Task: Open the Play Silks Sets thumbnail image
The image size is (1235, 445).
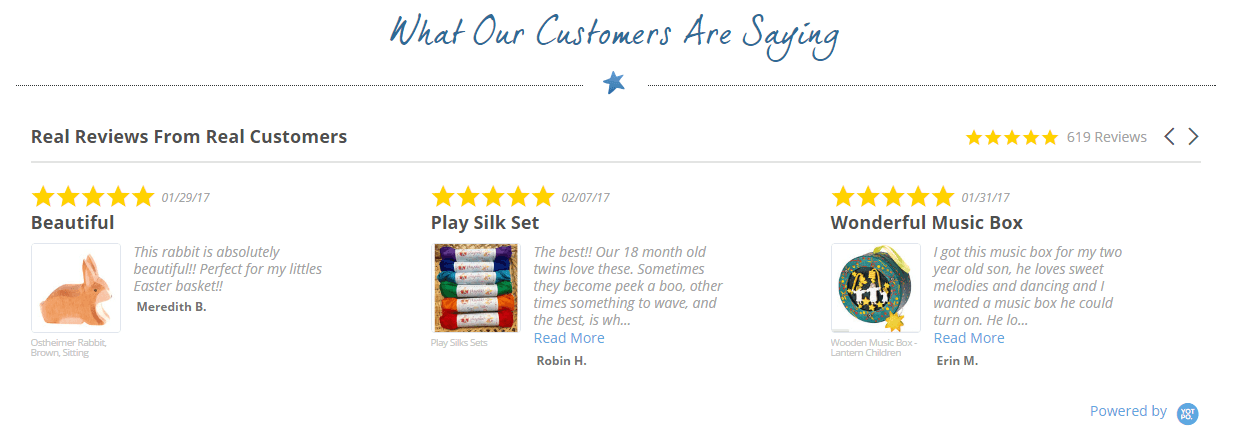Action: [x=476, y=288]
